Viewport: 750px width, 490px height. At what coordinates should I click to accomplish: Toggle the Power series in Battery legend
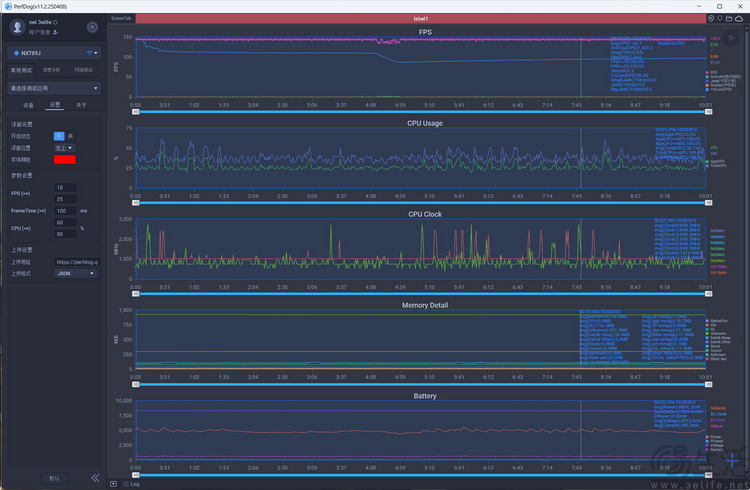point(713,437)
